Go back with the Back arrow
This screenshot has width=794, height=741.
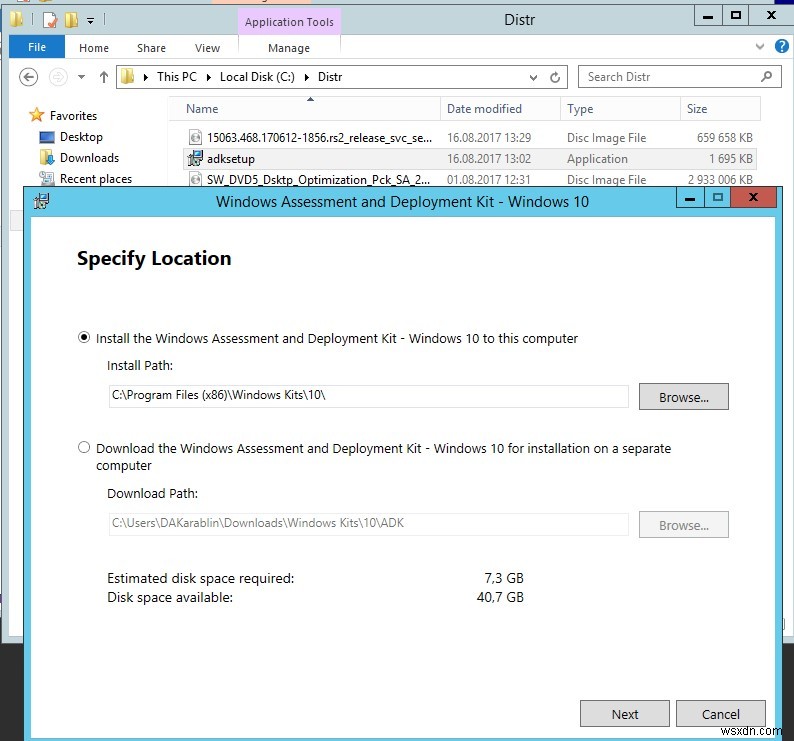[x=29, y=77]
